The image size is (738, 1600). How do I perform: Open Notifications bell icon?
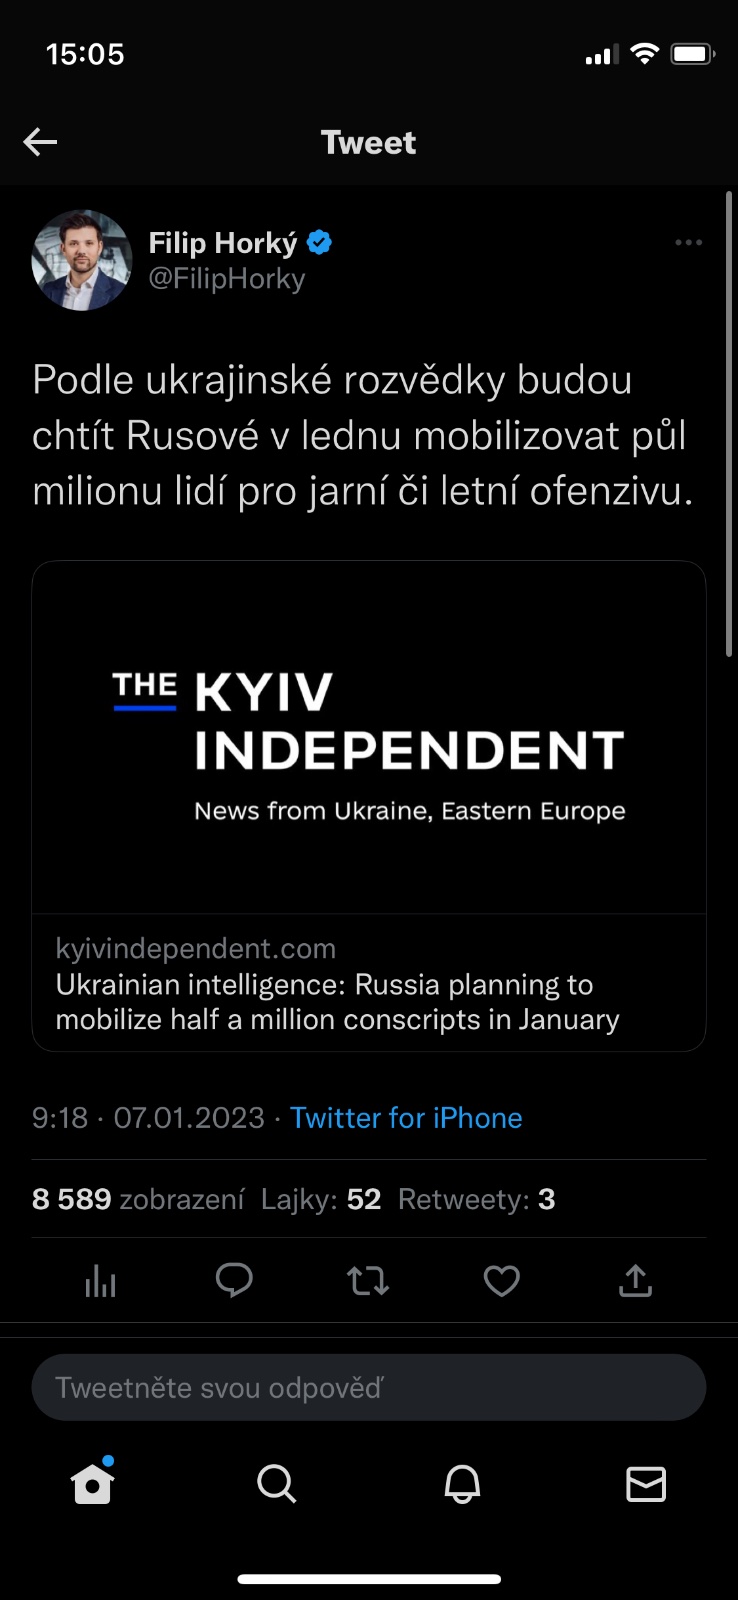click(x=462, y=1484)
